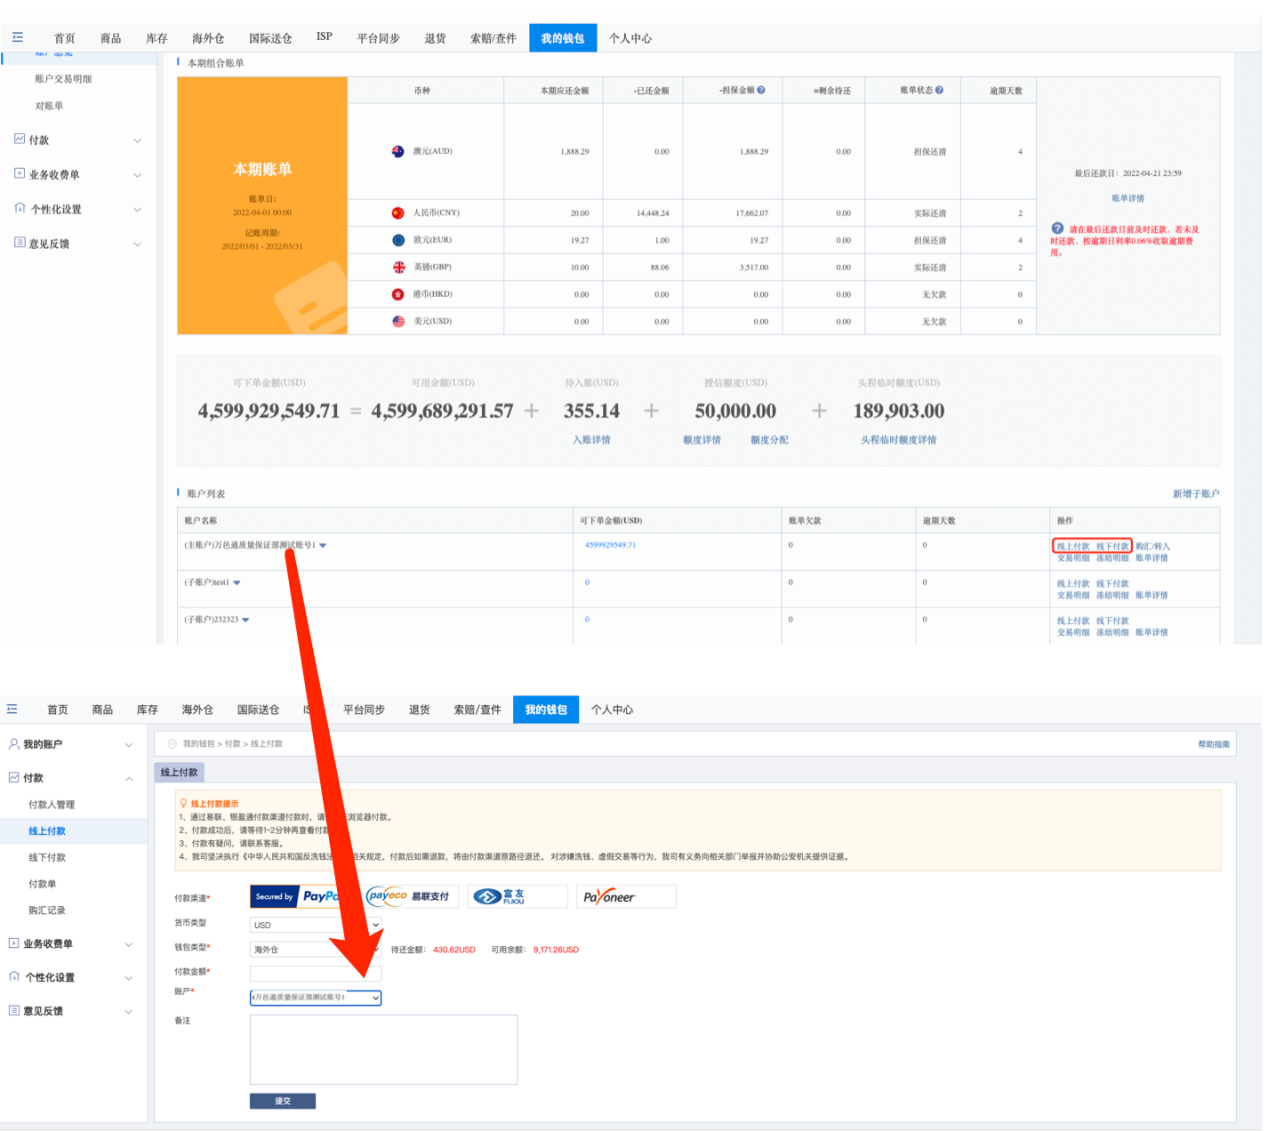This screenshot has width=1268, height=1131.
Task: Click the hamburger menu icon on the online payment page
Action: [x=12, y=709]
